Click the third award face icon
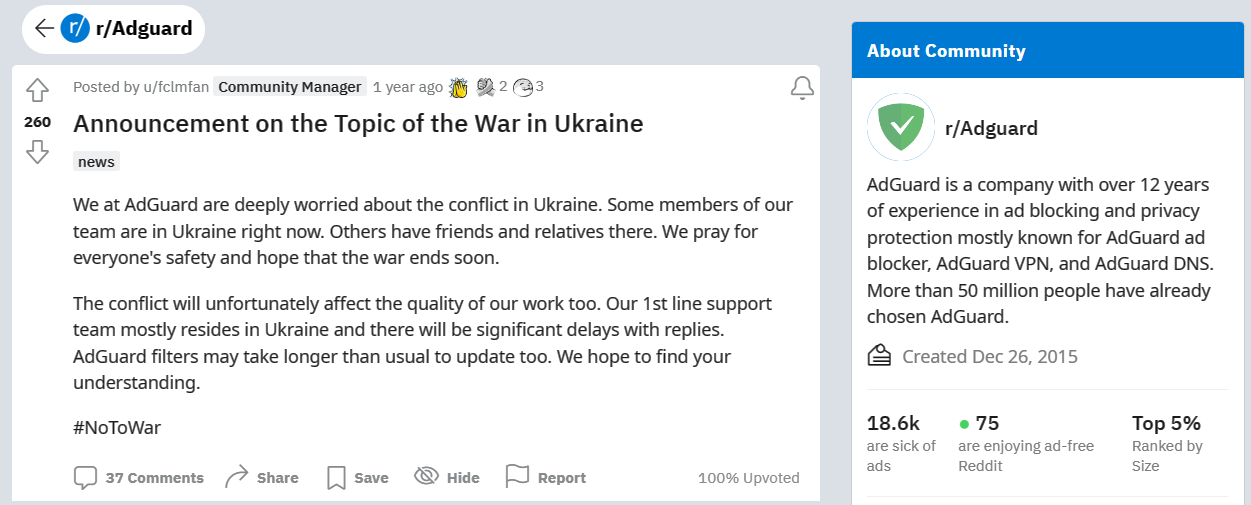The height and width of the screenshot is (505, 1251). pyautogui.click(x=522, y=87)
